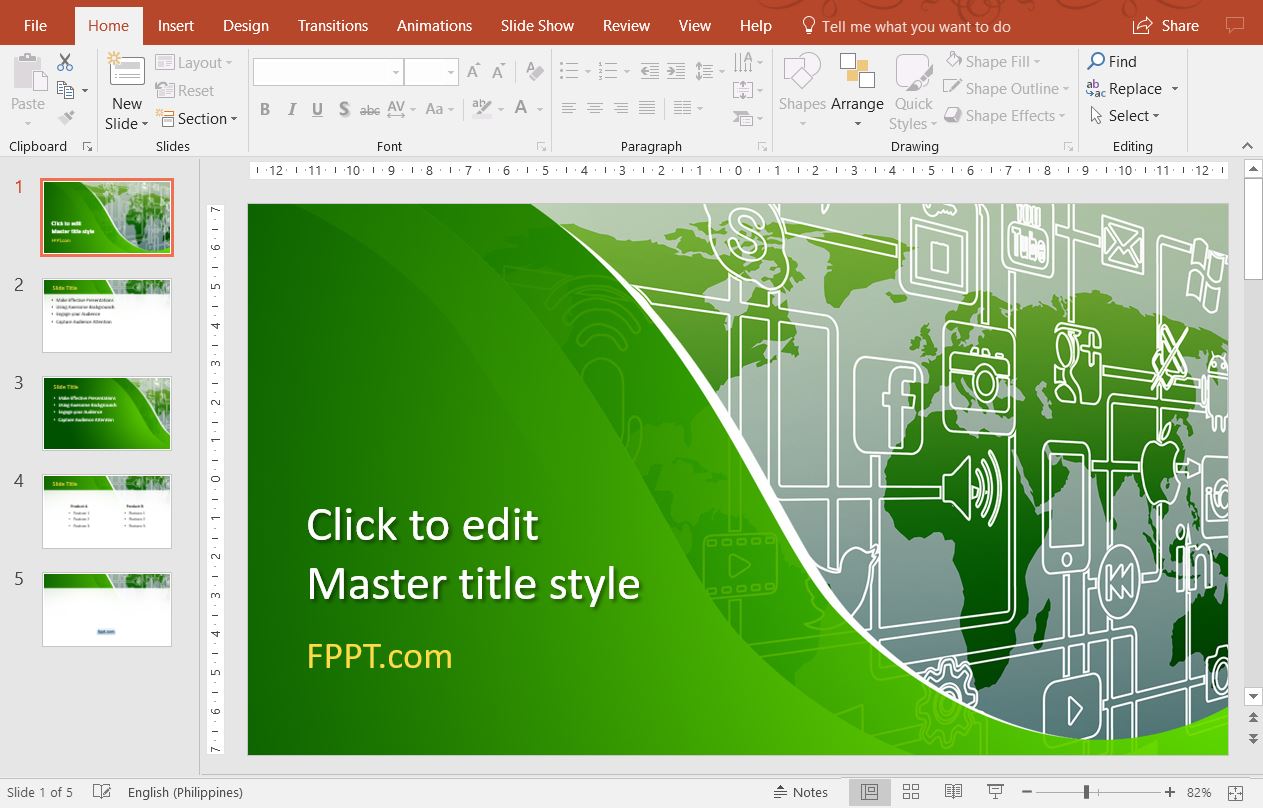Click the Decrease List Level indent icon

650,71
